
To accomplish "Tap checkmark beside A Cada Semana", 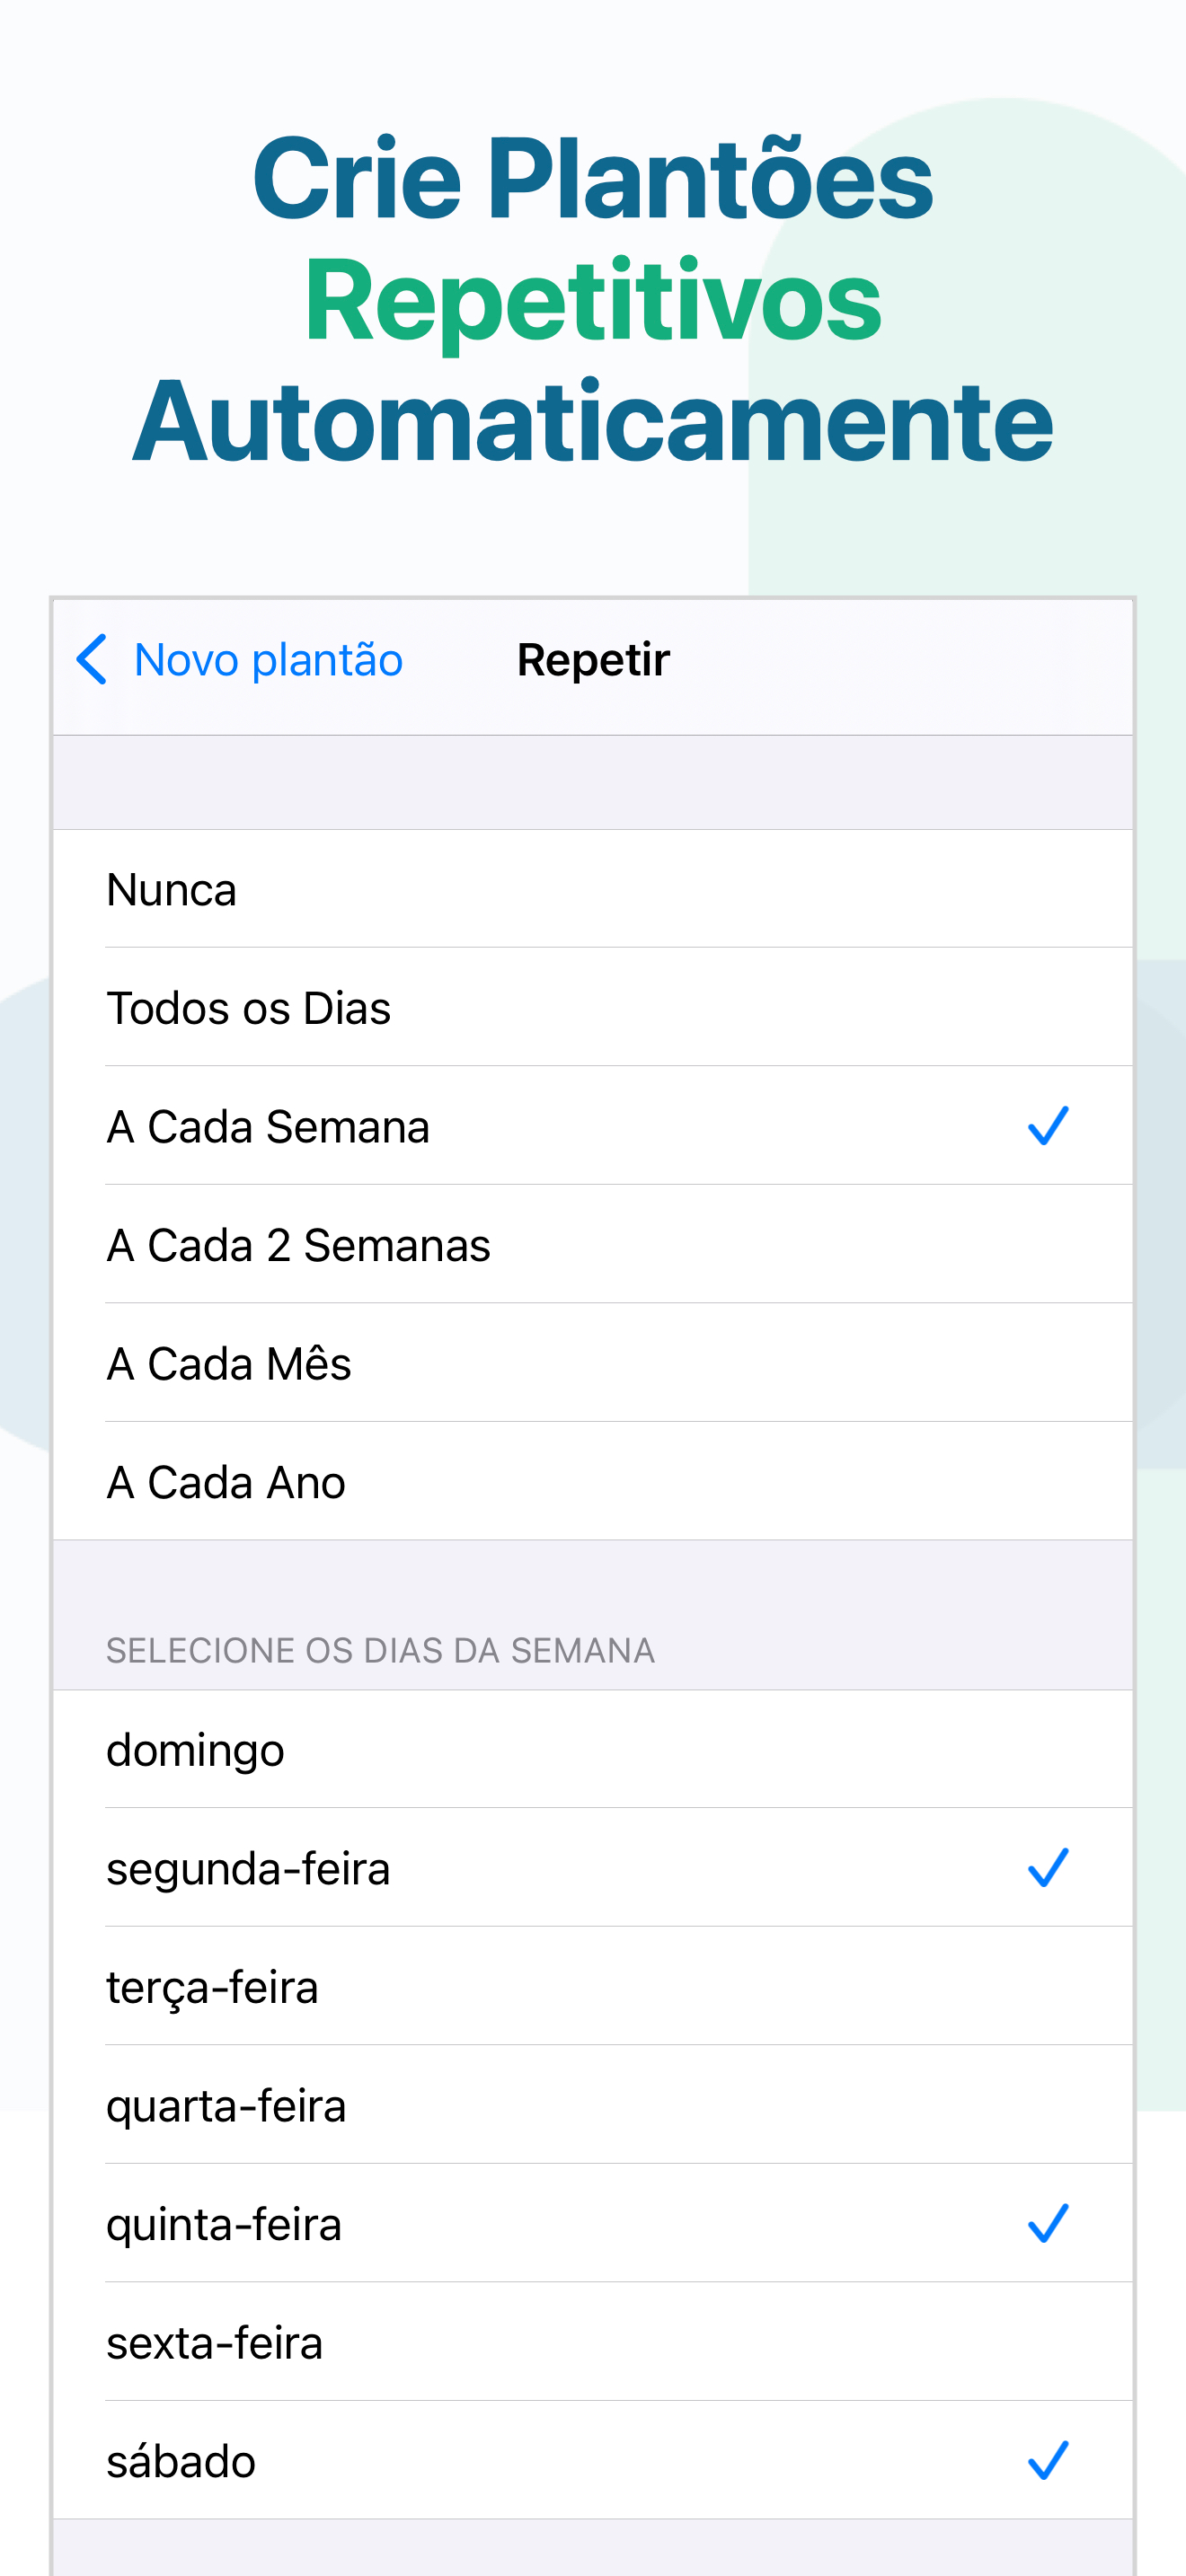I will [x=1048, y=1126].
